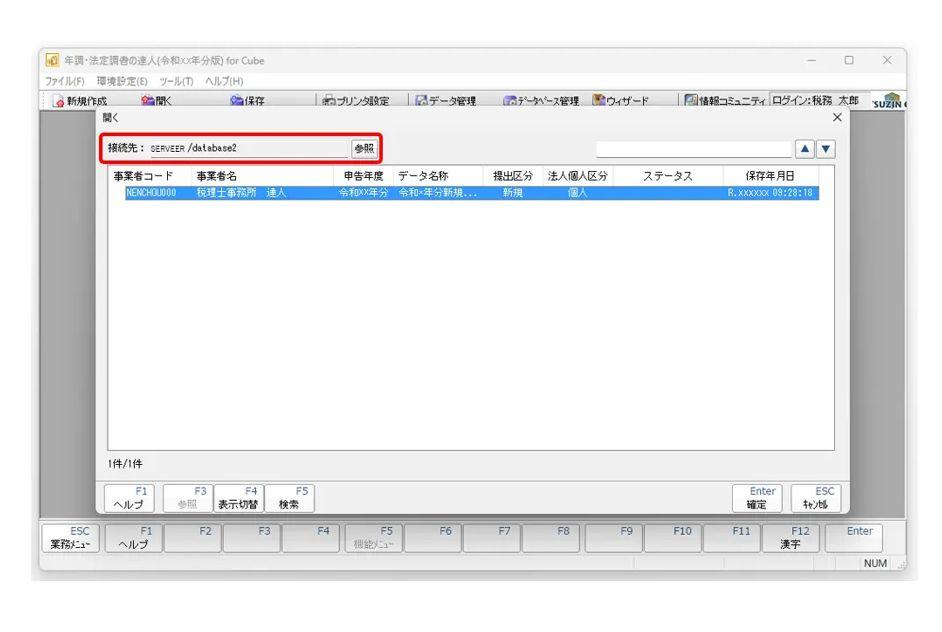
Task: Open the ヘルプ(H) menu
Action: (x=224, y=81)
